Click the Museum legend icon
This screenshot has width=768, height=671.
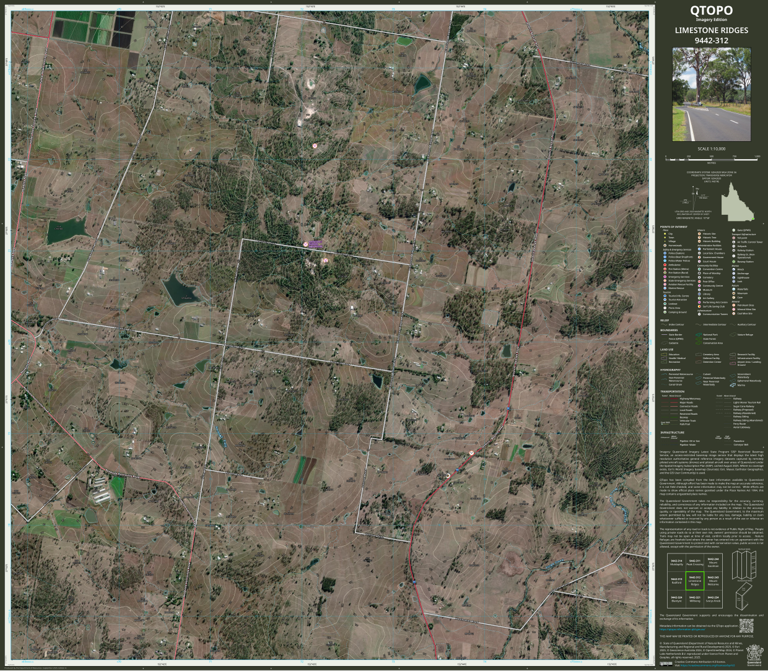[x=699, y=290]
